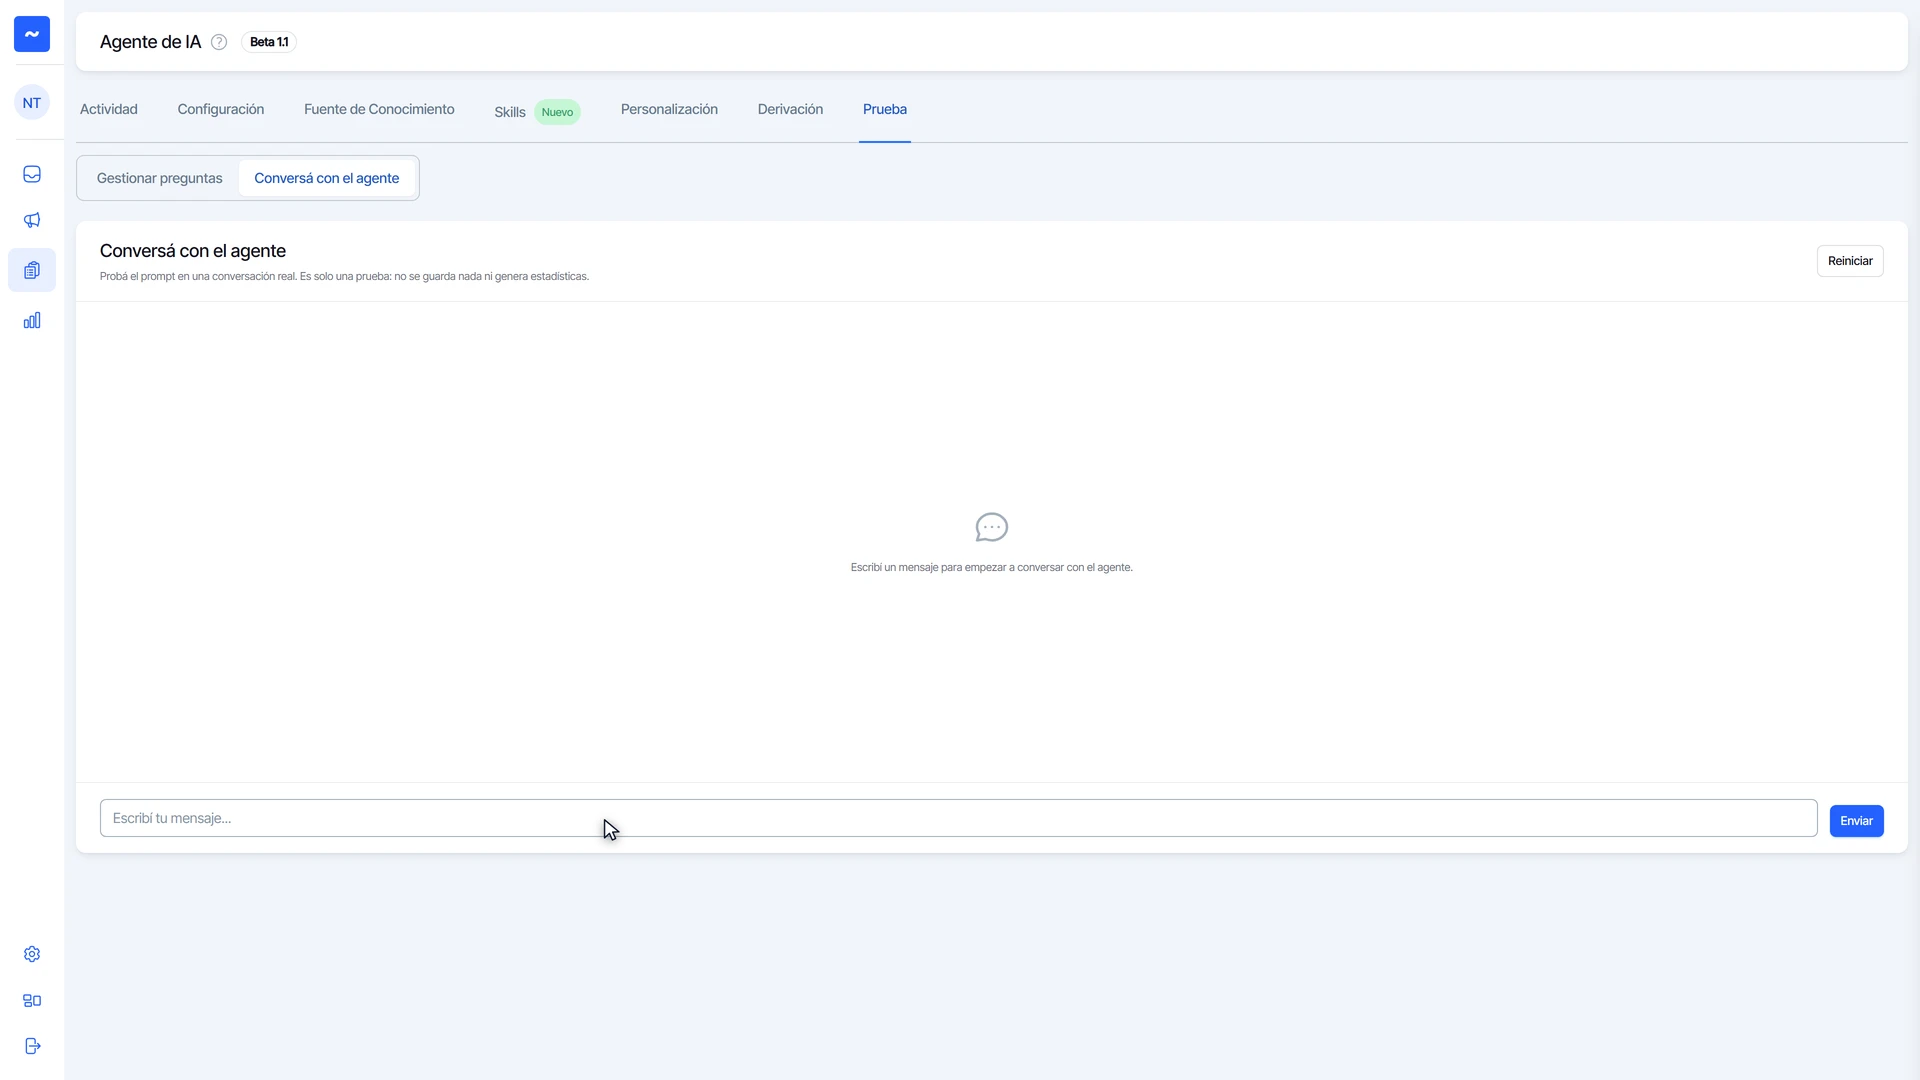Click the NT user avatar
The height and width of the screenshot is (1080, 1920).
pyautogui.click(x=32, y=103)
